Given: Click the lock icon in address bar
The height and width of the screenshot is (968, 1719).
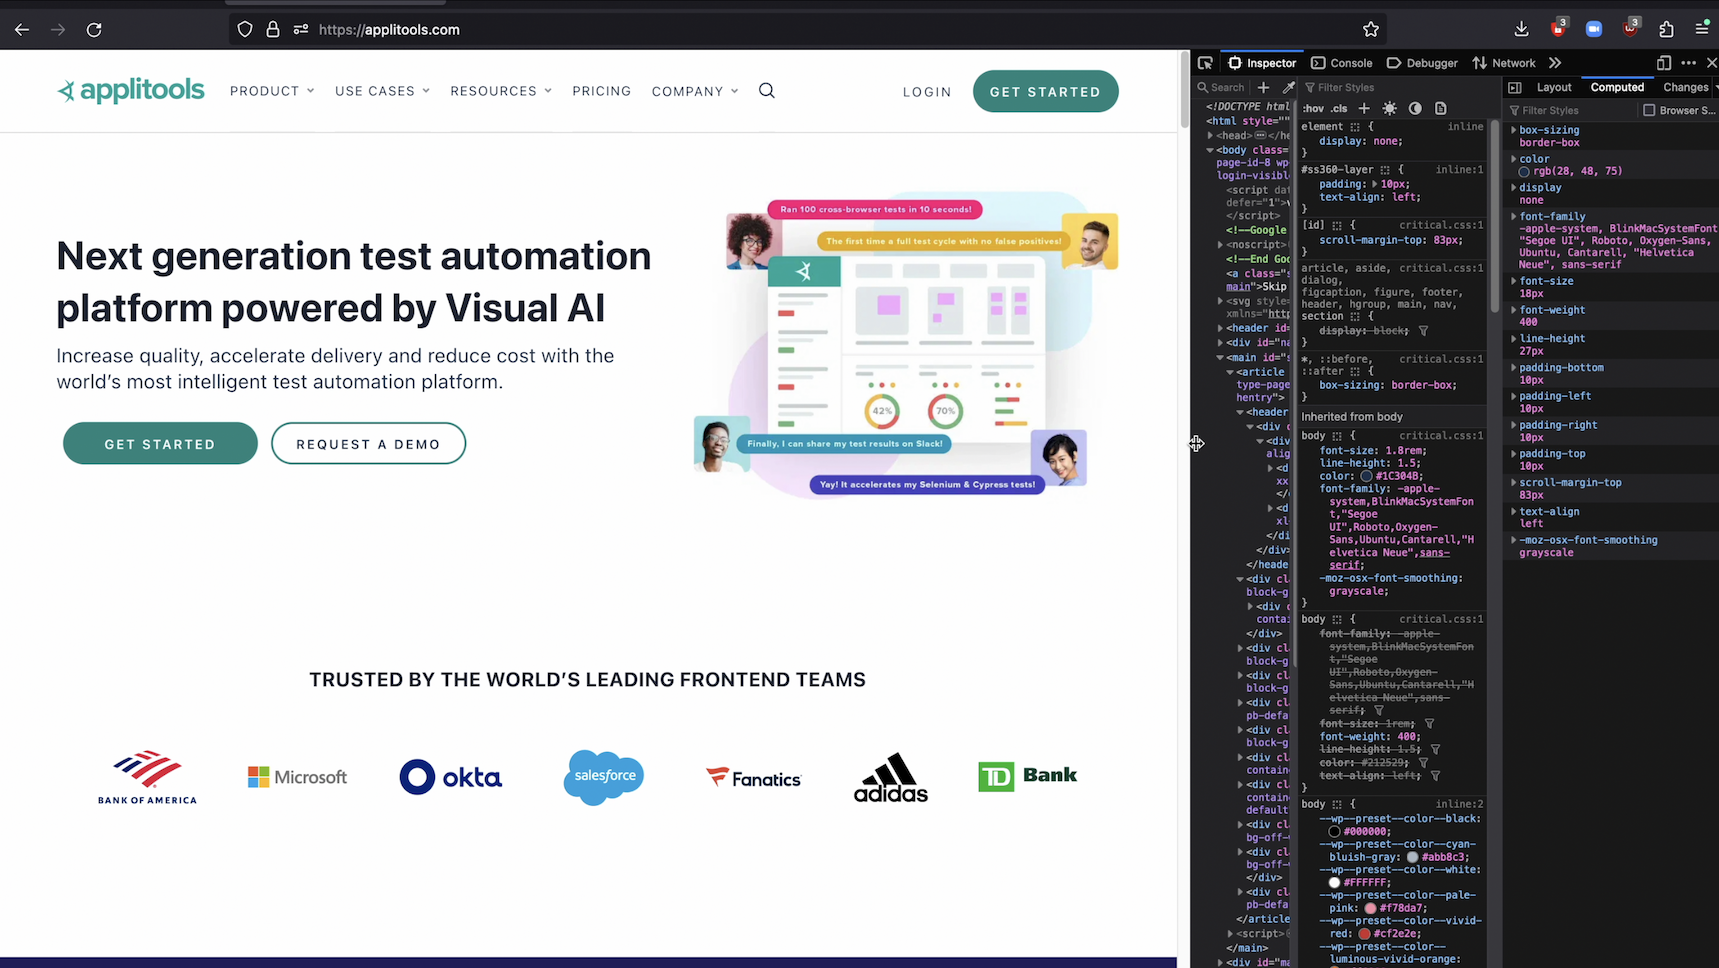Looking at the screenshot, I should [272, 30].
